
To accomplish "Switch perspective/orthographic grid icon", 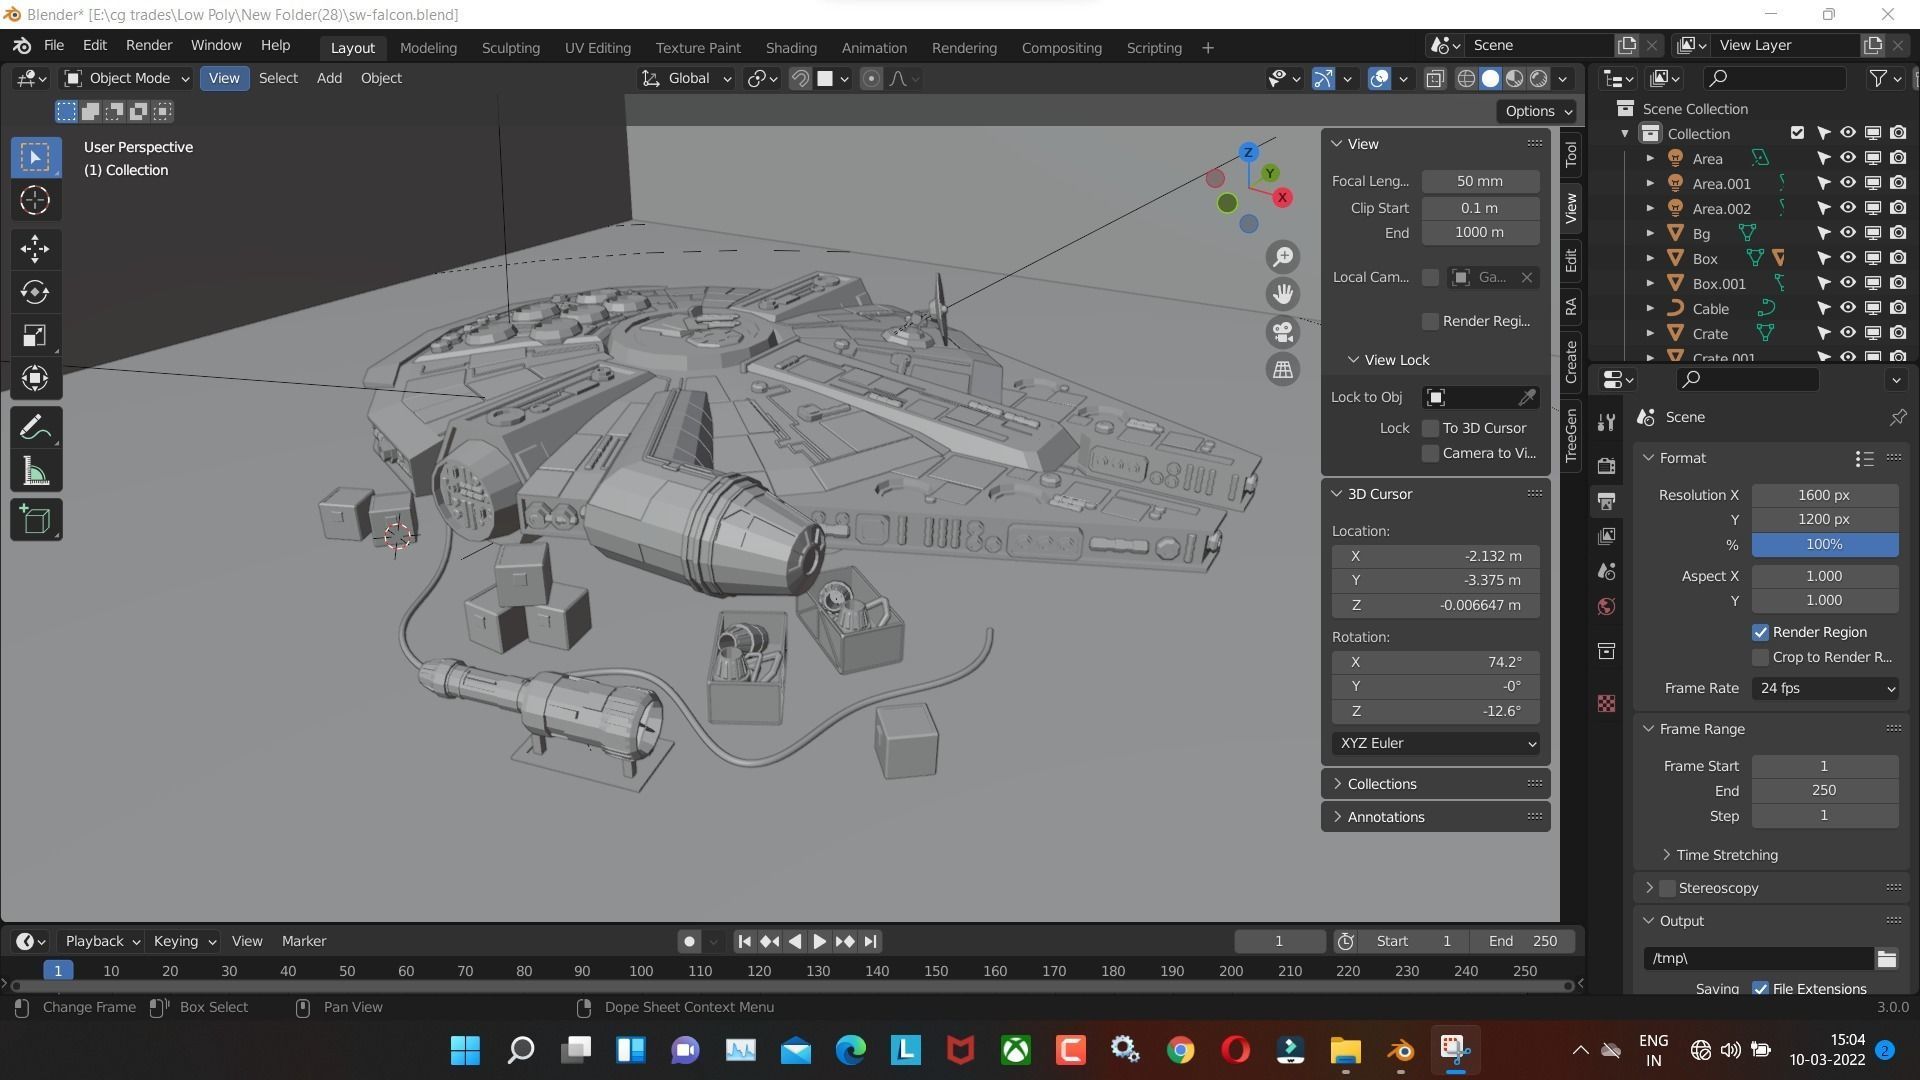I will coord(1283,369).
